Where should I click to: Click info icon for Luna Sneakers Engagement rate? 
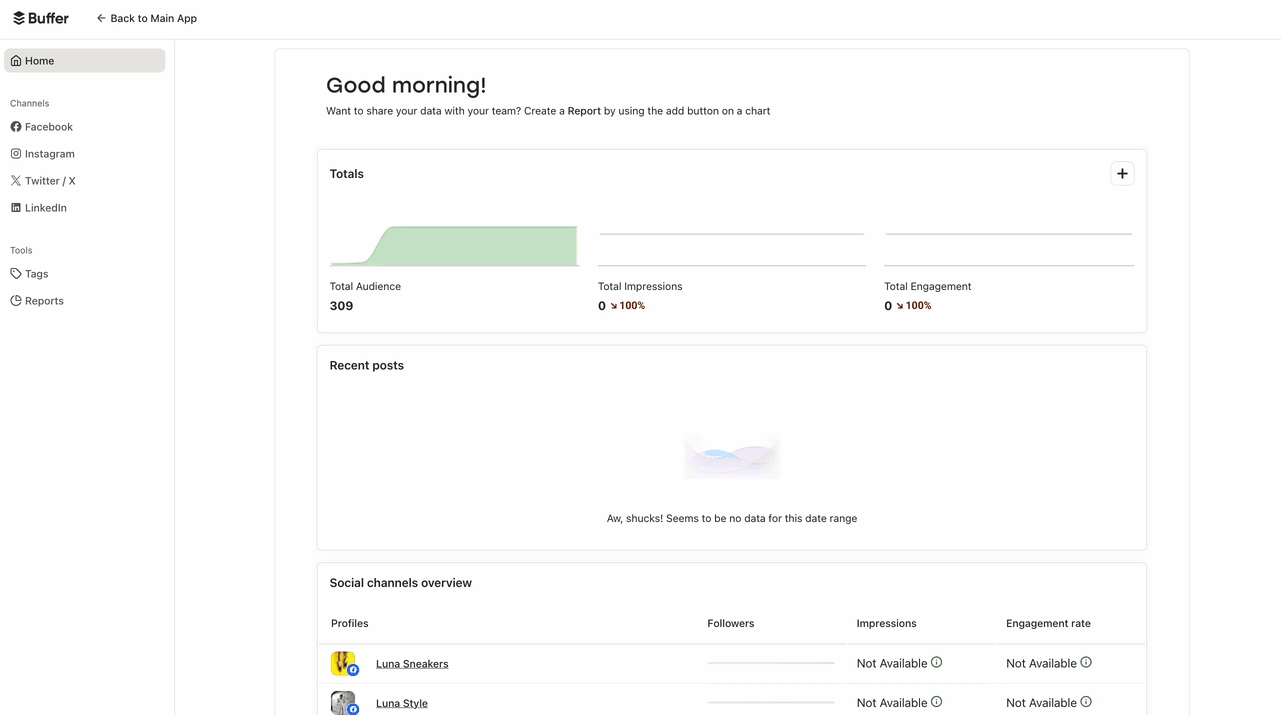(x=1086, y=662)
